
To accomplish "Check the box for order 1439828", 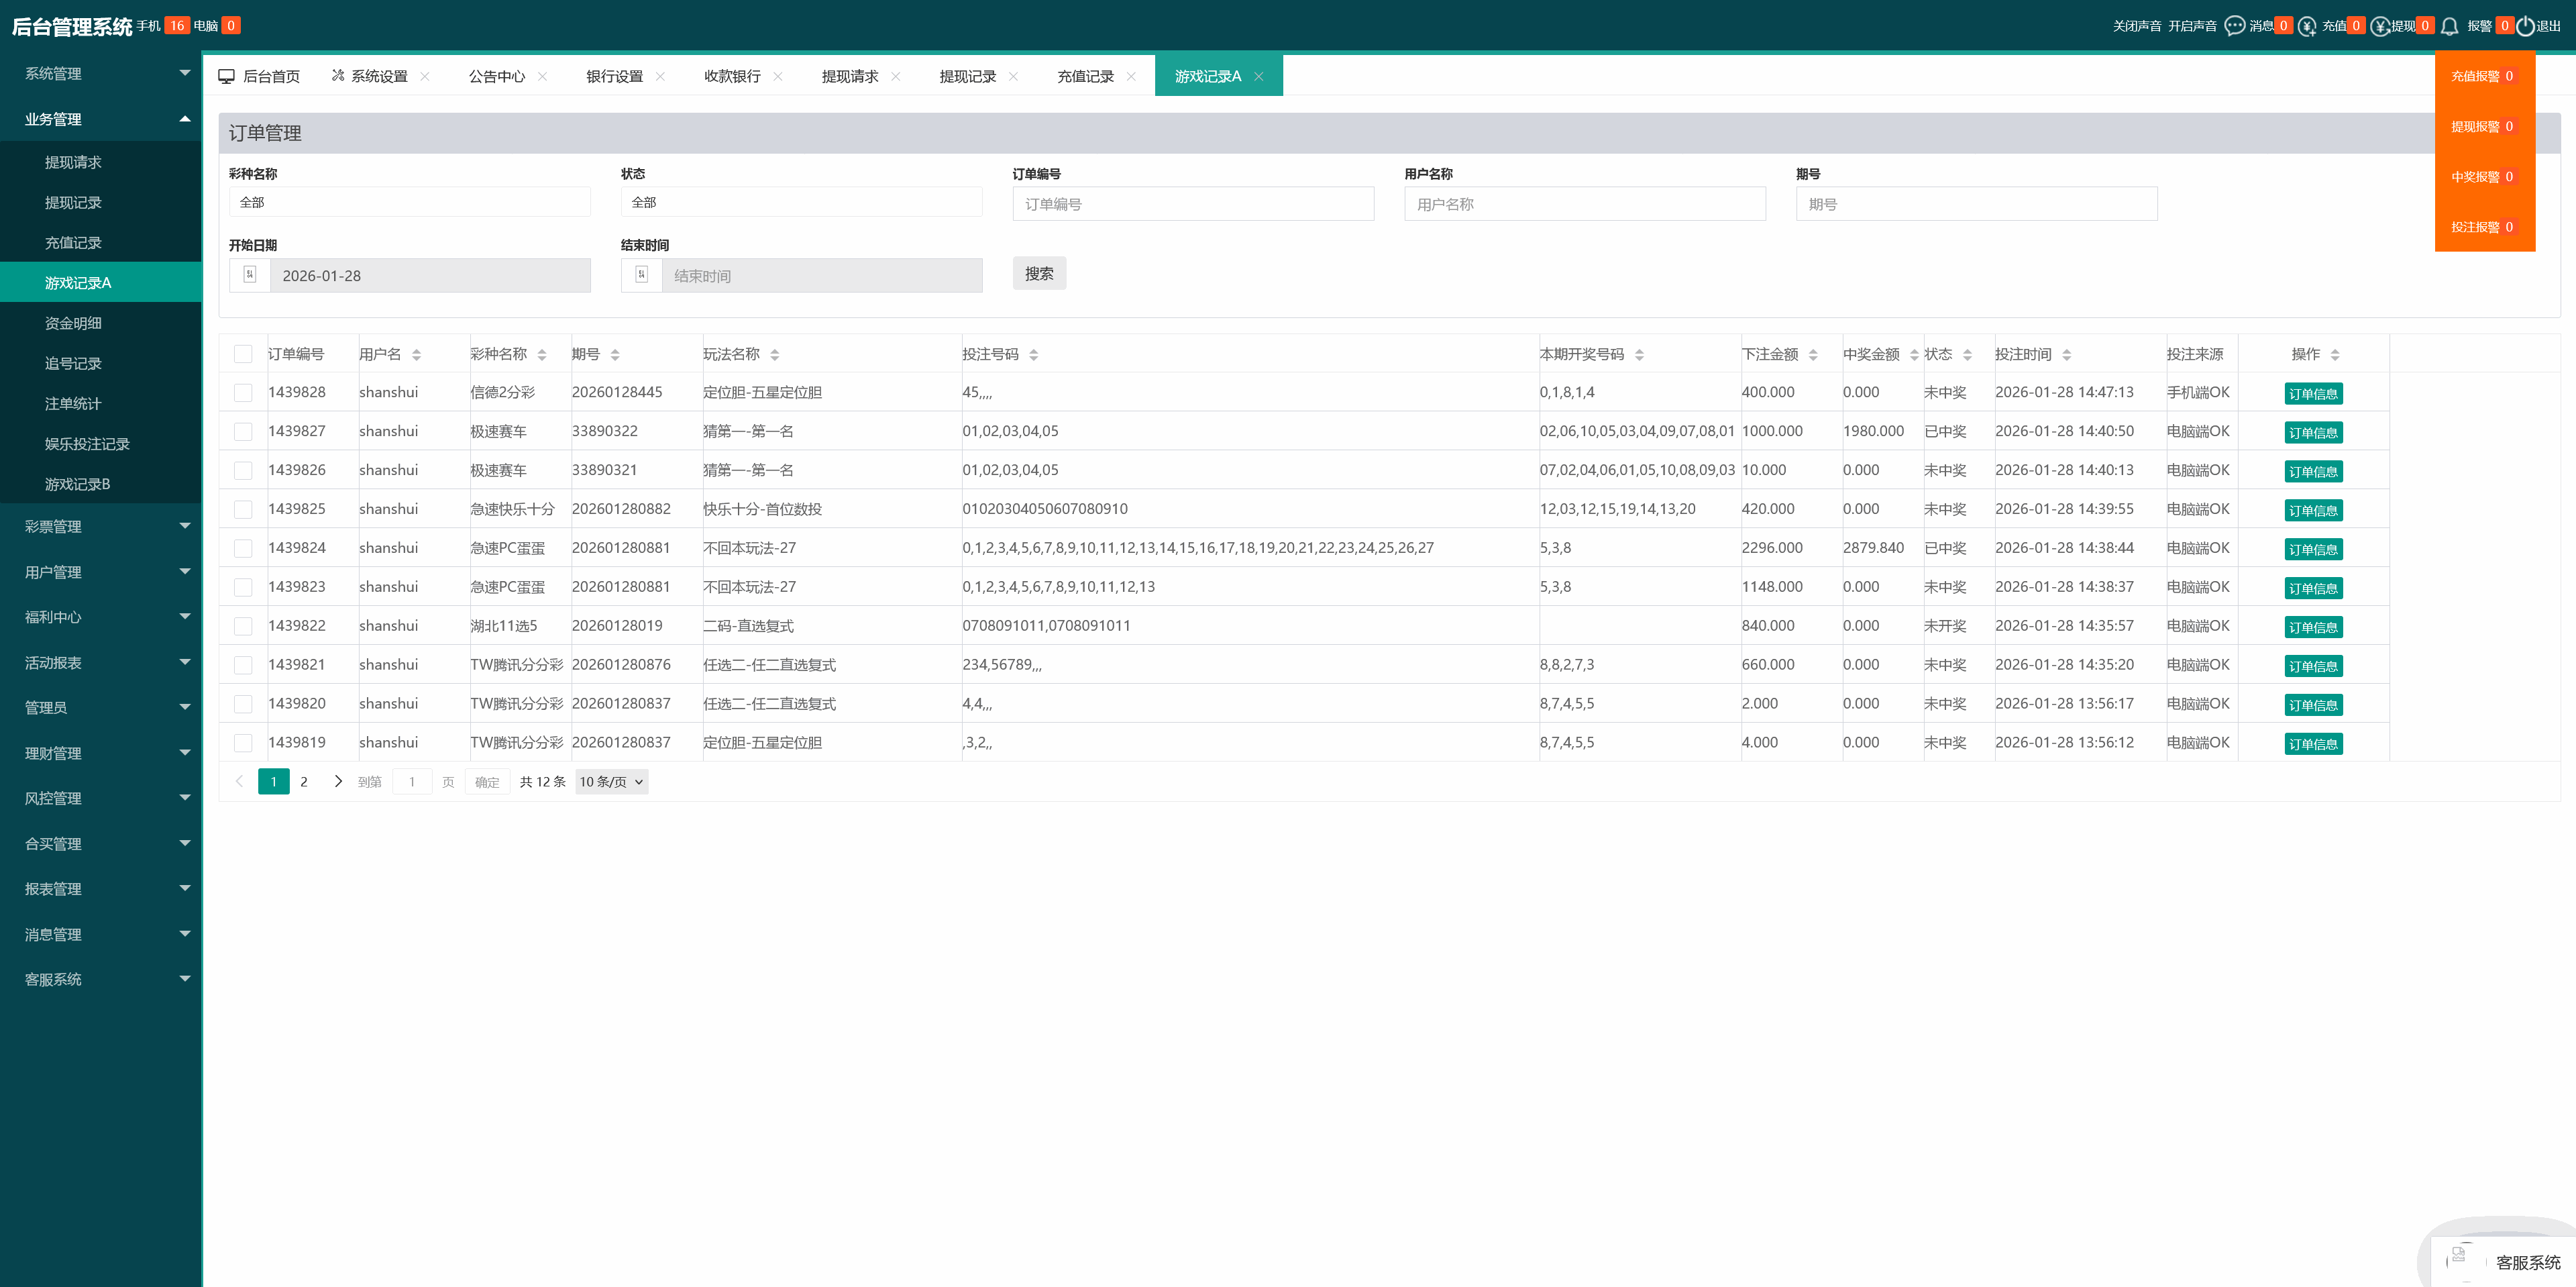I will click(x=243, y=393).
